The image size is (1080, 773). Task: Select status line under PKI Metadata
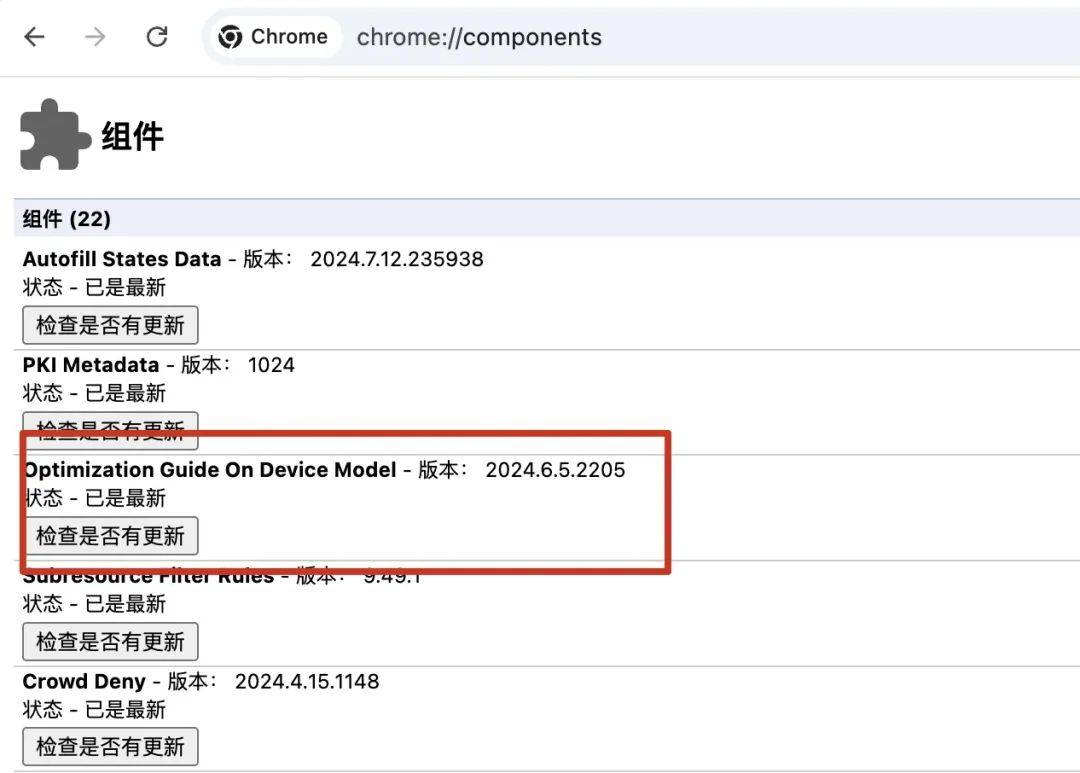pos(94,393)
